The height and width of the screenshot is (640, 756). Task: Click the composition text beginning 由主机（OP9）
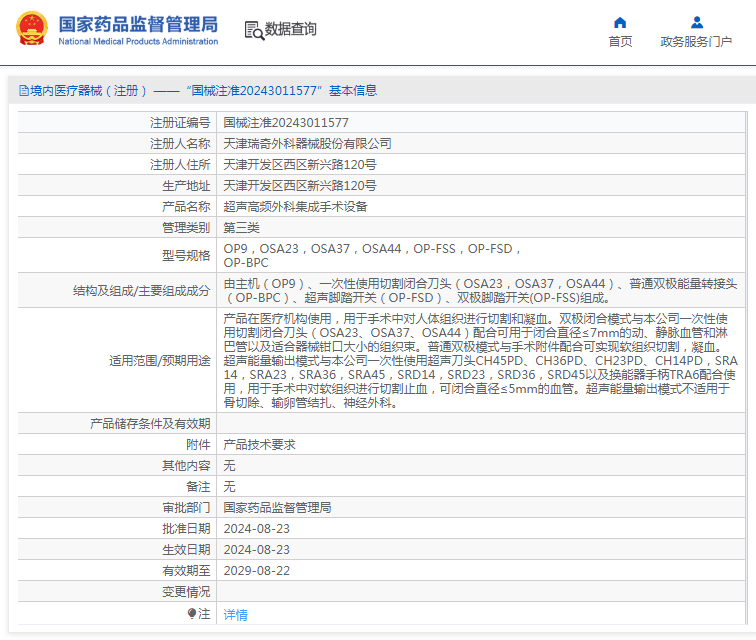tap(480, 291)
